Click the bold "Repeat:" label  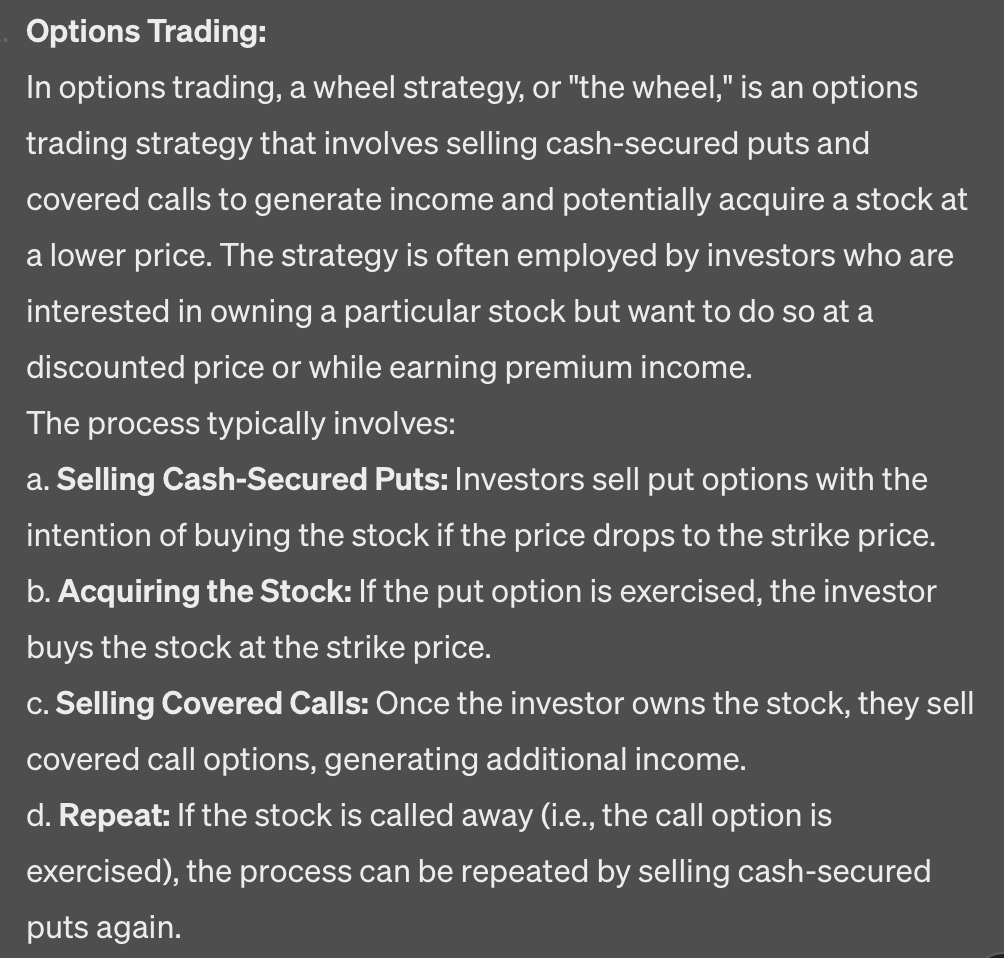click(x=115, y=815)
